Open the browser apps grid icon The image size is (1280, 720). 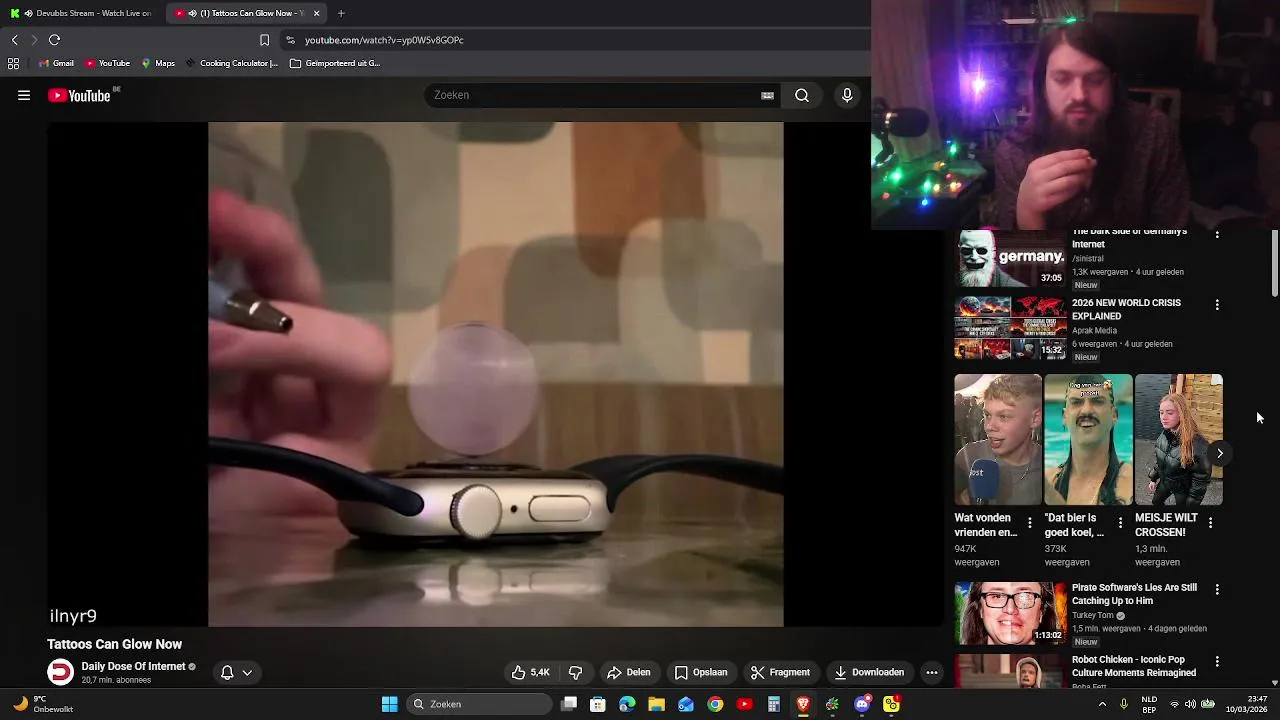click(x=13, y=63)
